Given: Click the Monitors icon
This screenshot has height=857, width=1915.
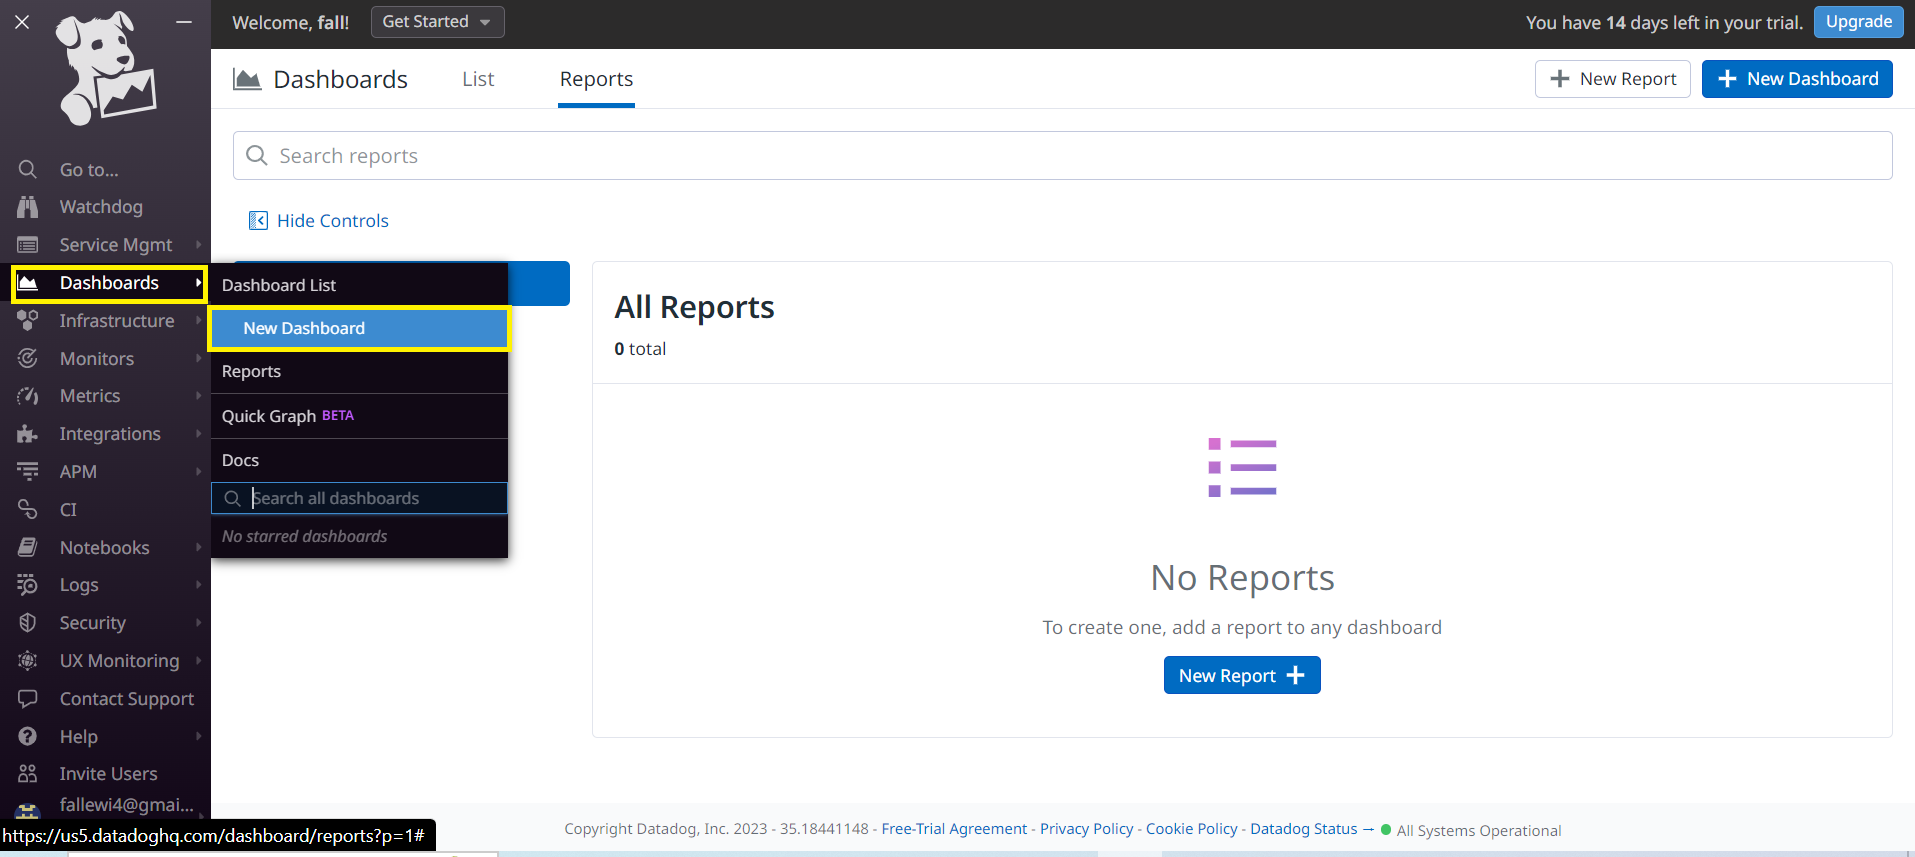Looking at the screenshot, I should [28, 358].
